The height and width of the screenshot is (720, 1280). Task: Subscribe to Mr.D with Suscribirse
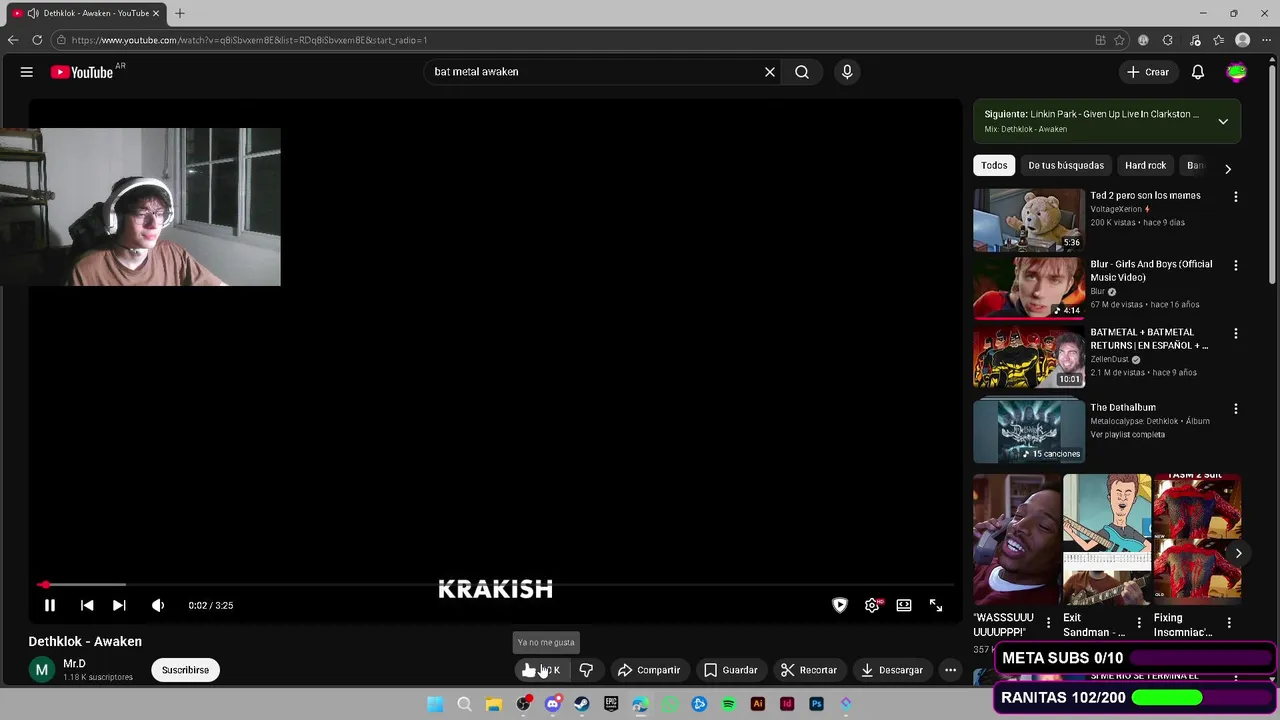(185, 670)
